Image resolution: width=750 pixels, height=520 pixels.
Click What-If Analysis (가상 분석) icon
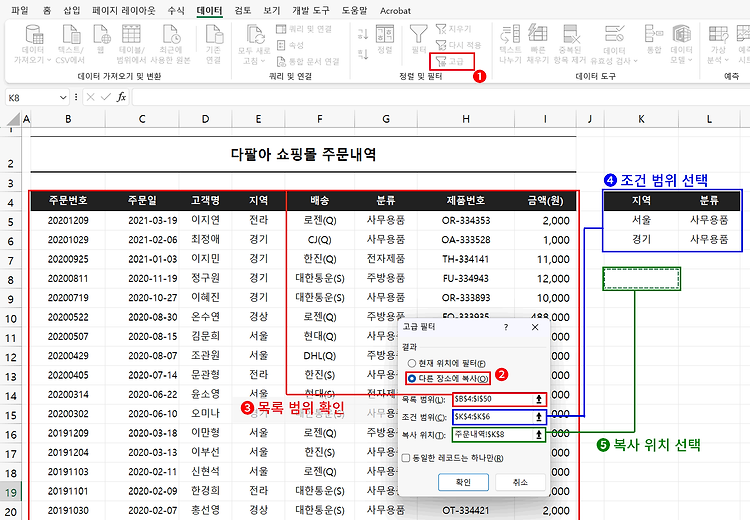(x=718, y=34)
